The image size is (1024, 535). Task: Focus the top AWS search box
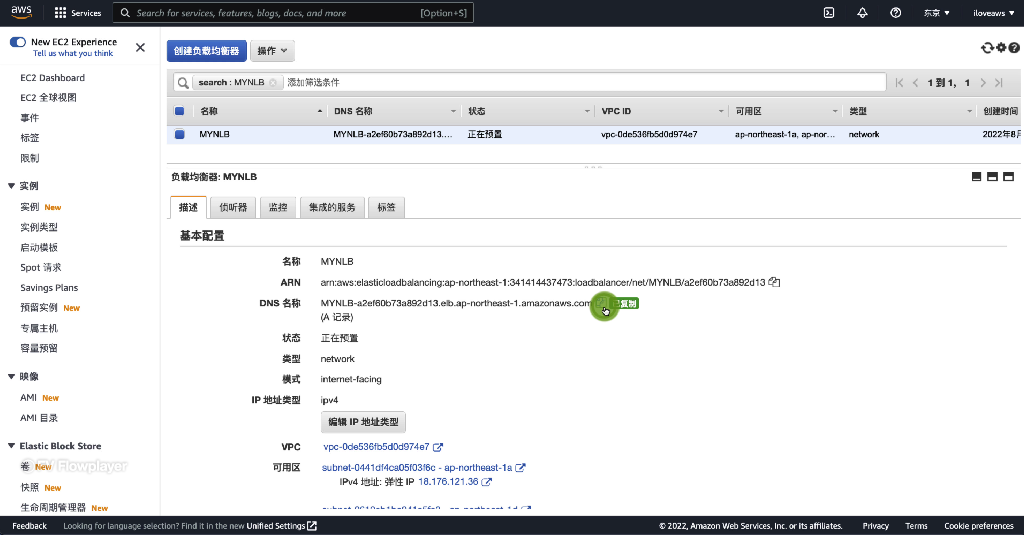click(x=293, y=12)
